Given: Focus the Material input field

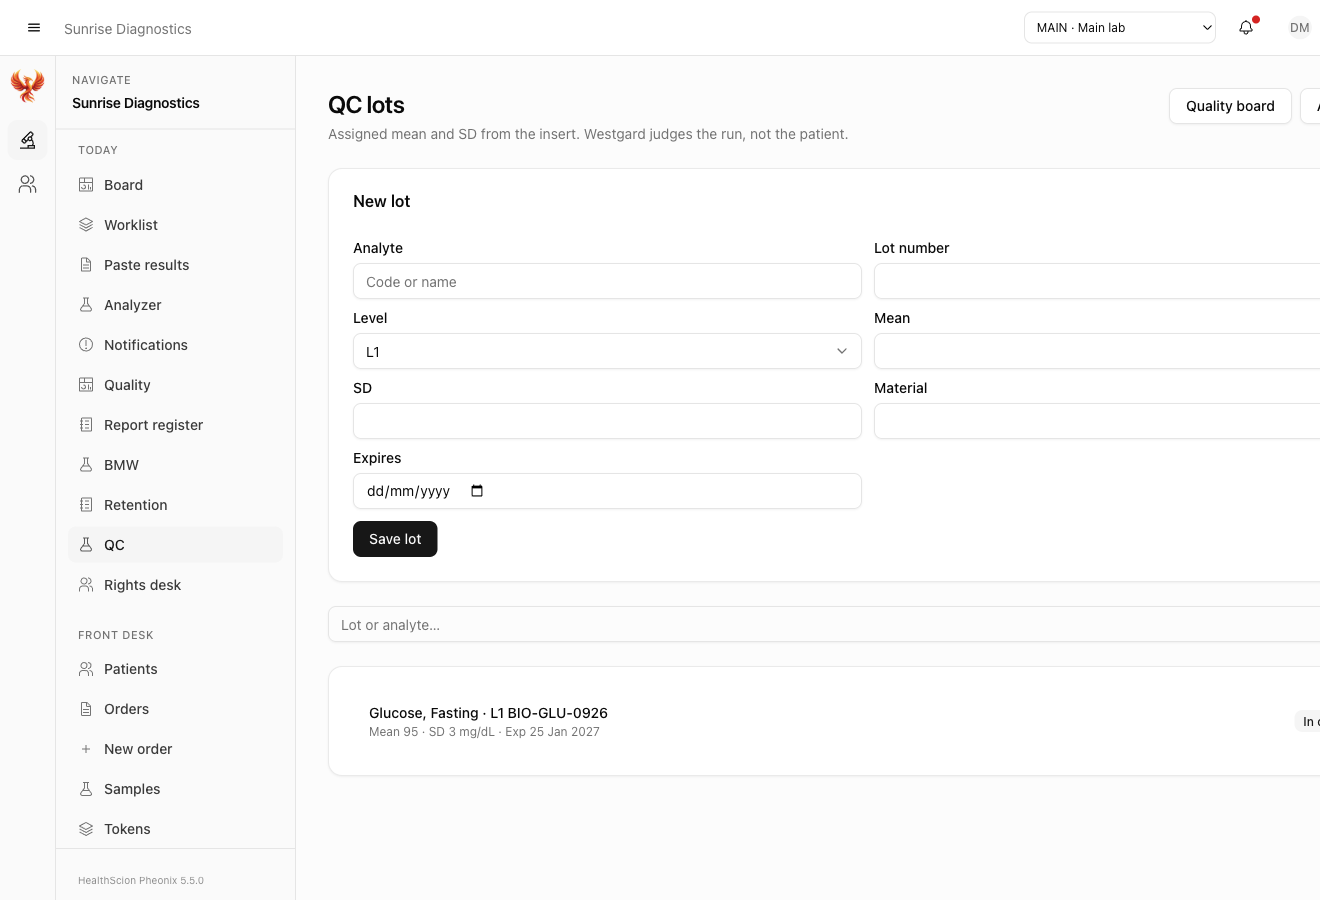Looking at the screenshot, I should click(x=1097, y=422).
